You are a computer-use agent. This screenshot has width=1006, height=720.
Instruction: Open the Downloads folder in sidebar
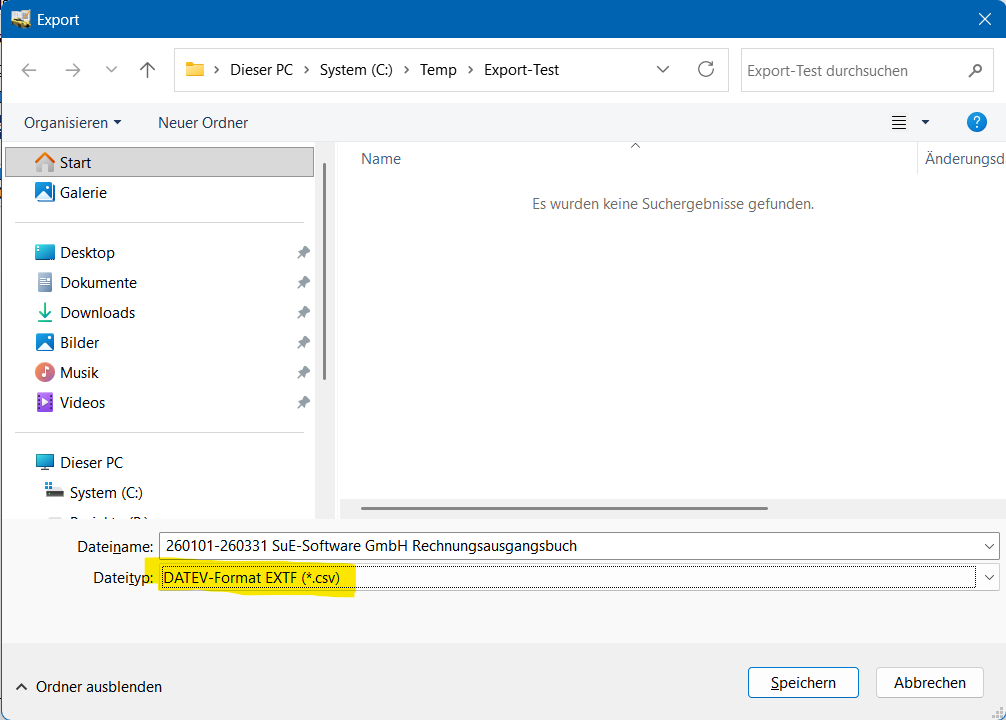point(97,313)
